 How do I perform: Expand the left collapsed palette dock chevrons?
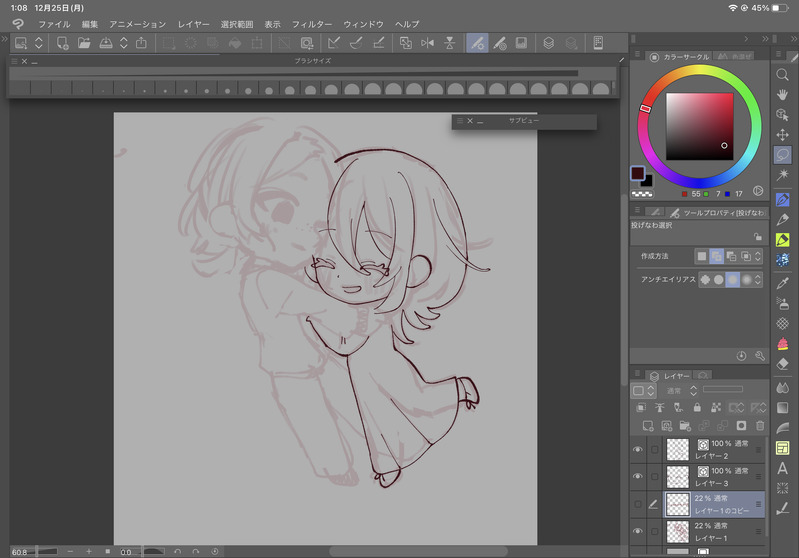click(x=5, y=39)
